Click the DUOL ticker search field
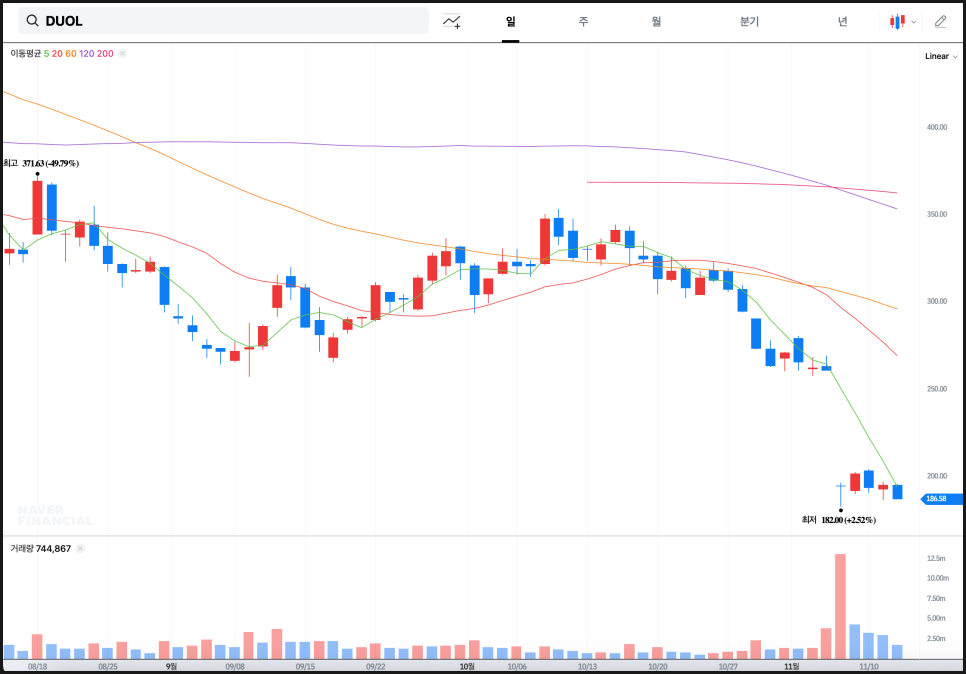 tap(230, 21)
